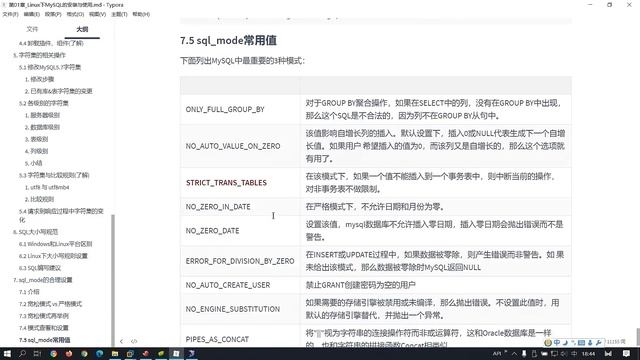Screen dimensions: 640x360
Task: Open Windows Start menu
Action: tap(7, 353)
